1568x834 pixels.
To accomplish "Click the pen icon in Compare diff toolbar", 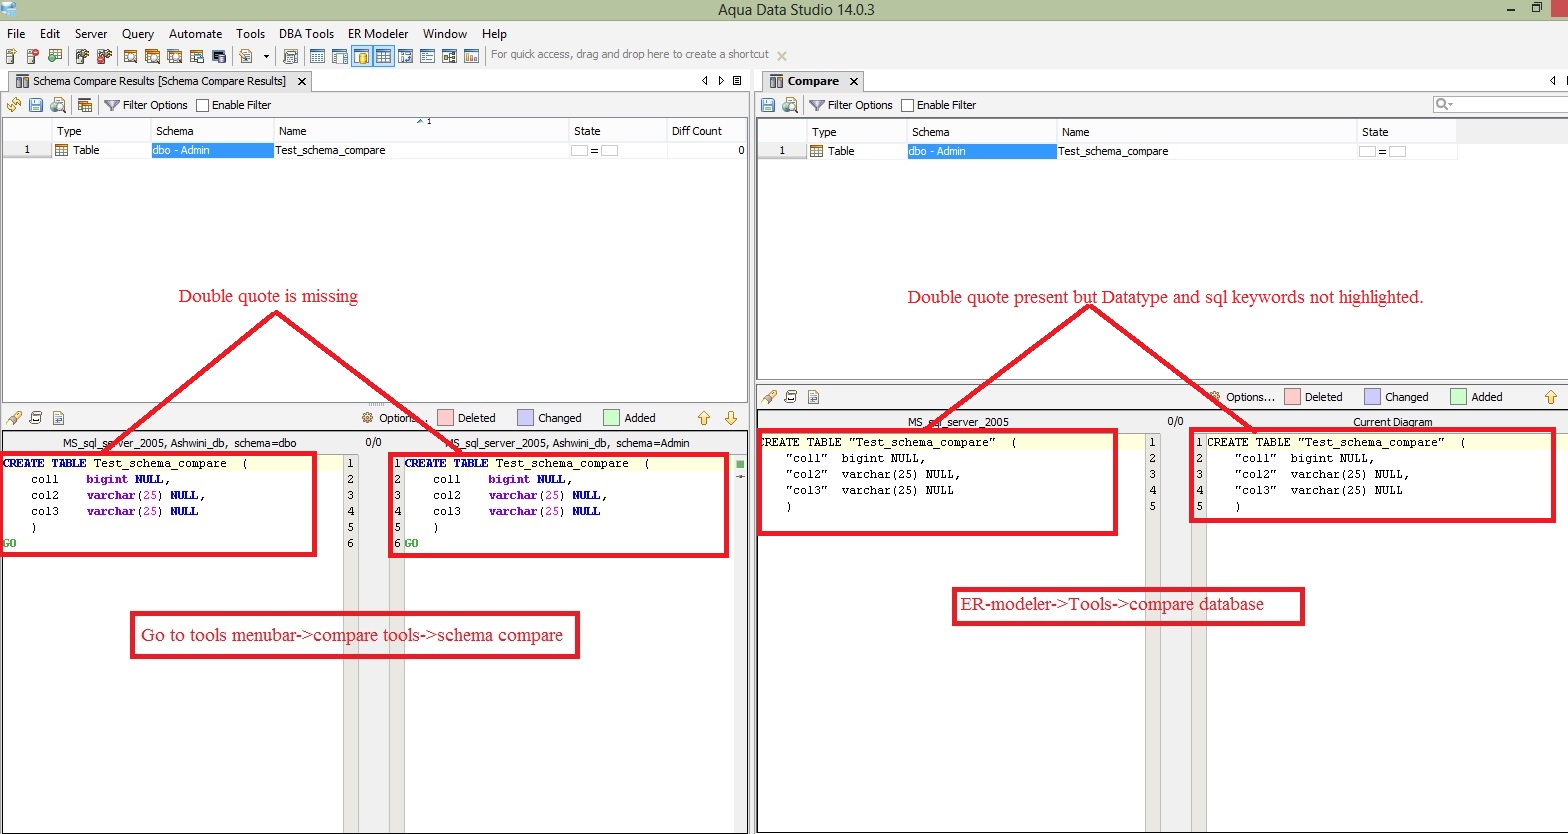I will pyautogui.click(x=768, y=397).
